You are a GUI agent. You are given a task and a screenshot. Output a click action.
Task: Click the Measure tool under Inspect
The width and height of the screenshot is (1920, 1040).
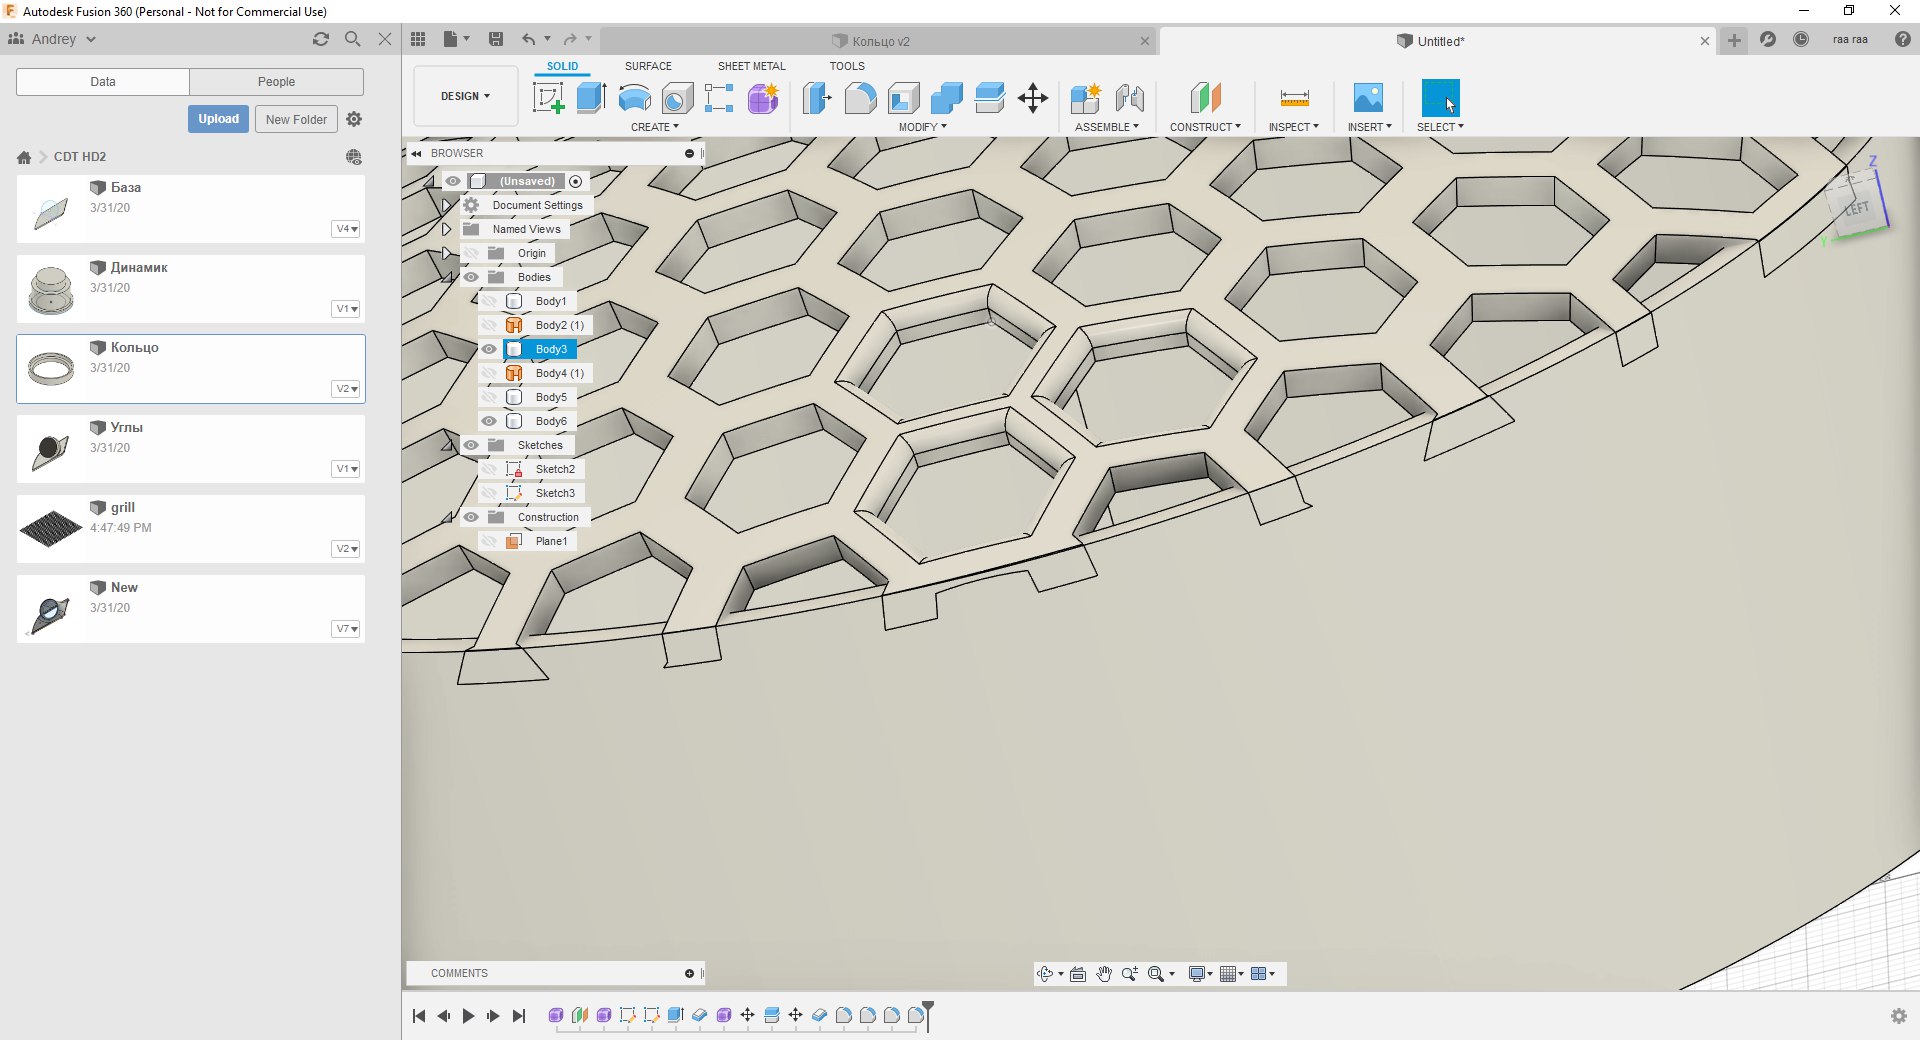(1294, 98)
